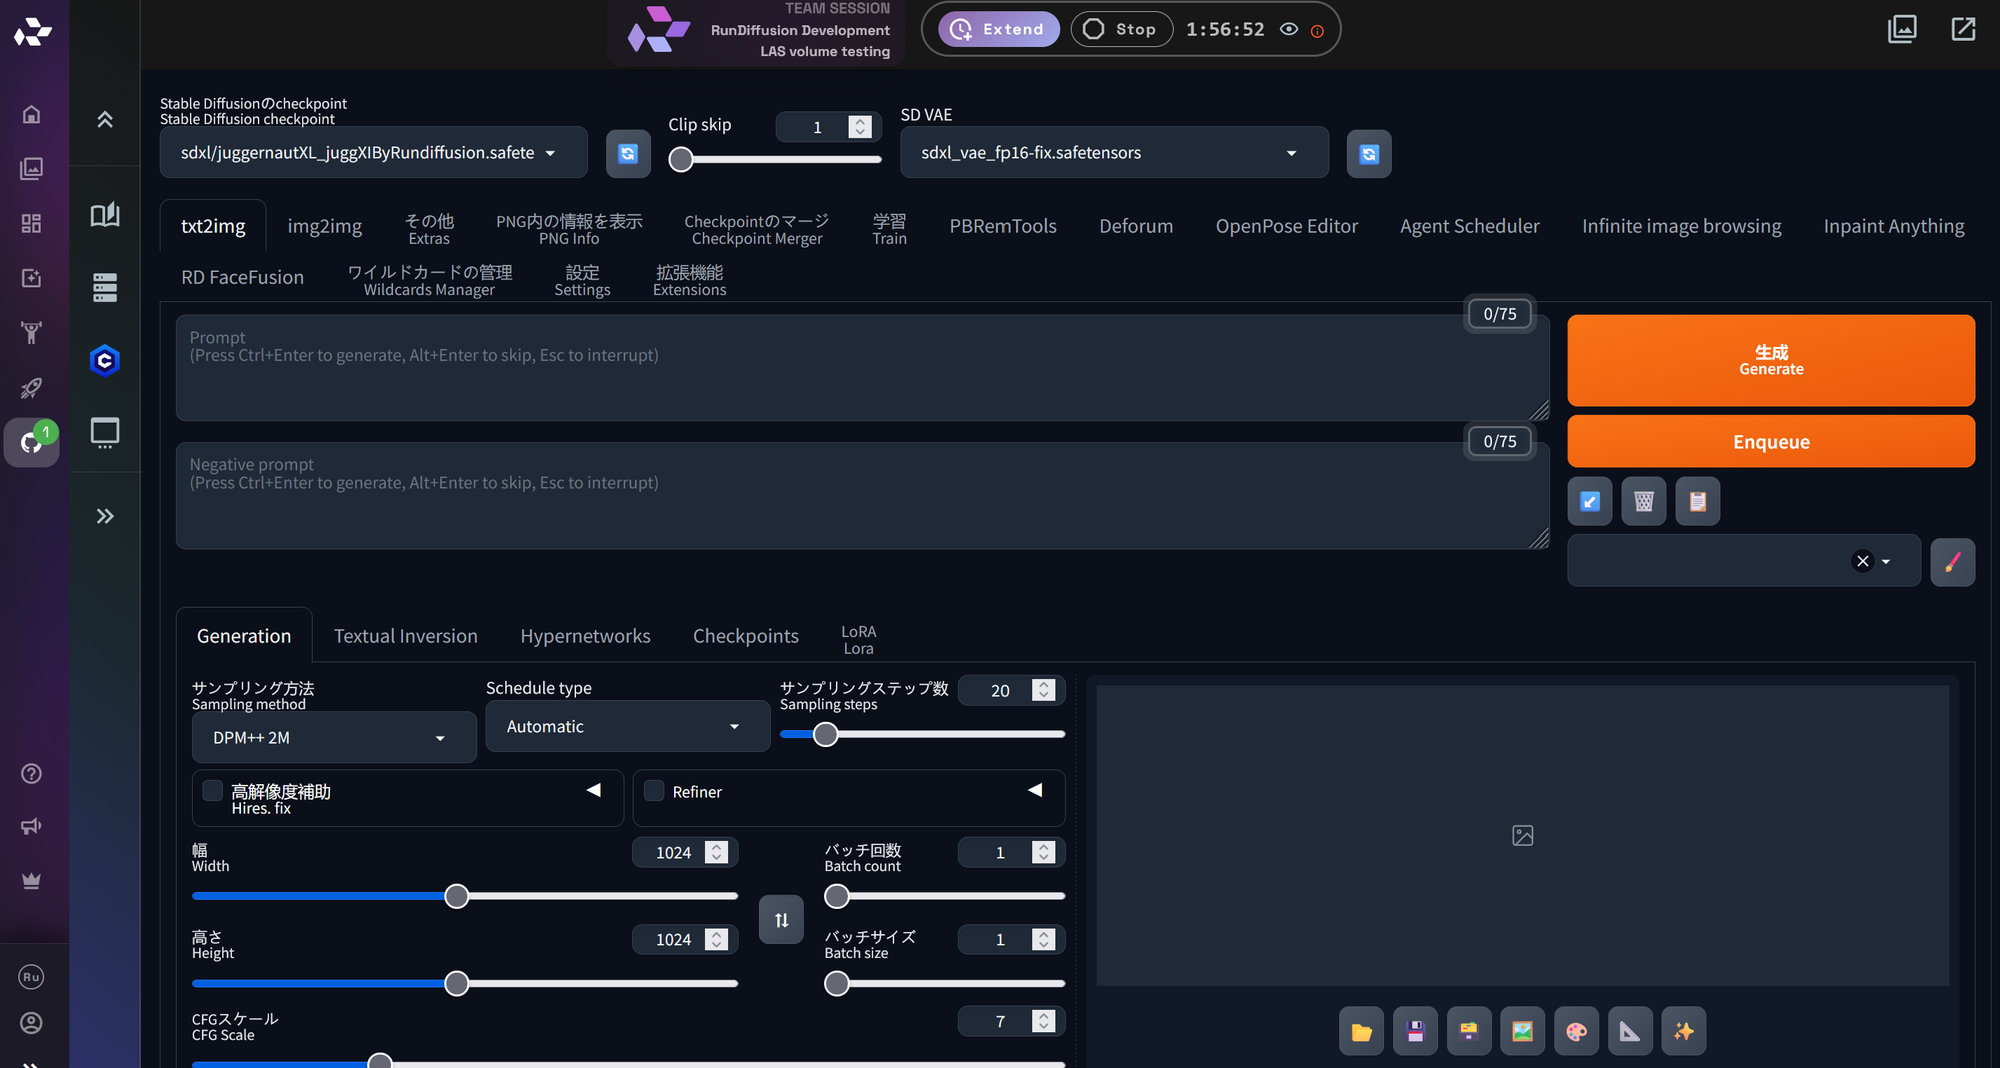The image size is (2000, 1068).
Task: Open the Agent Scheduler tab
Action: [1469, 226]
